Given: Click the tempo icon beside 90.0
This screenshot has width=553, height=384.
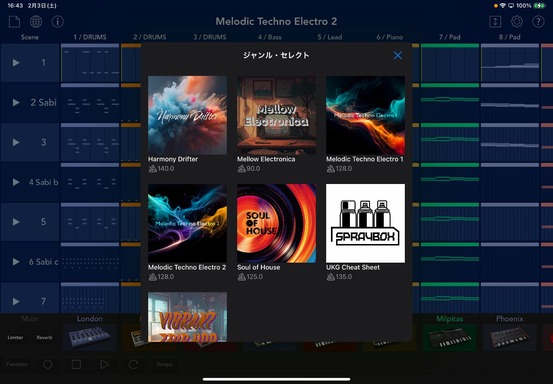Looking at the screenshot, I should pos(241,169).
